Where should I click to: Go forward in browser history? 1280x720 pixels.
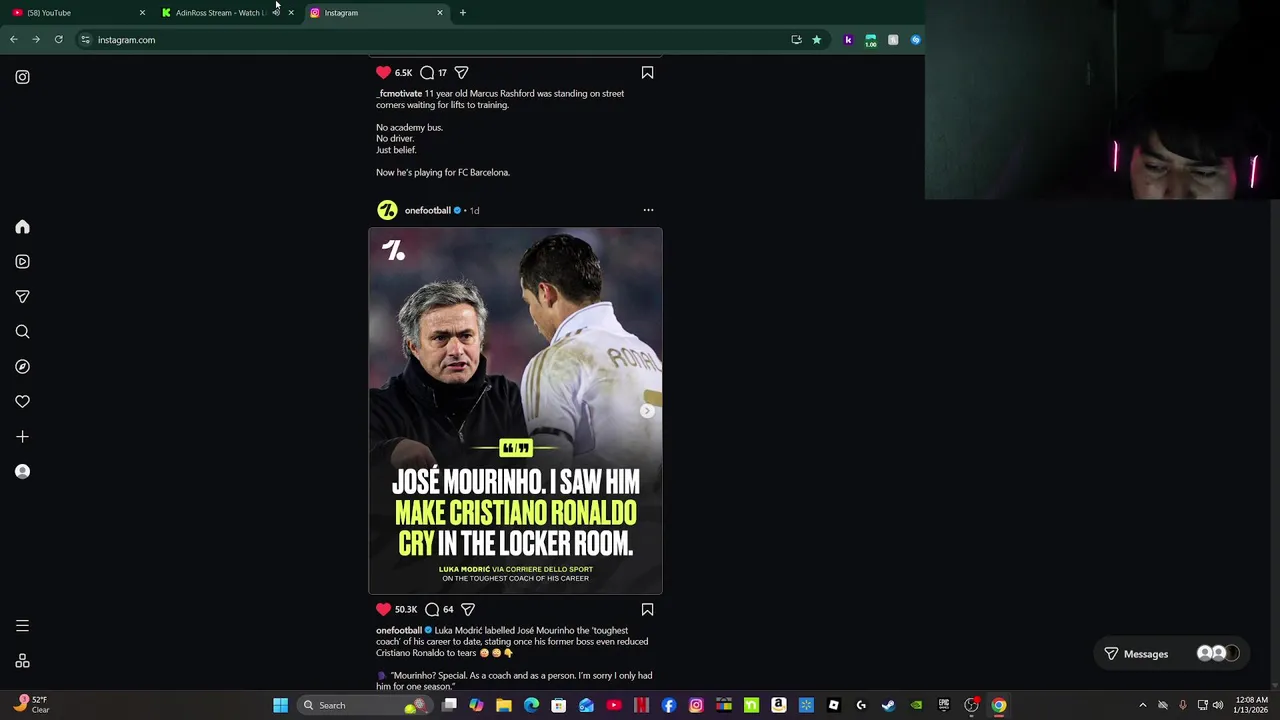pos(36,40)
